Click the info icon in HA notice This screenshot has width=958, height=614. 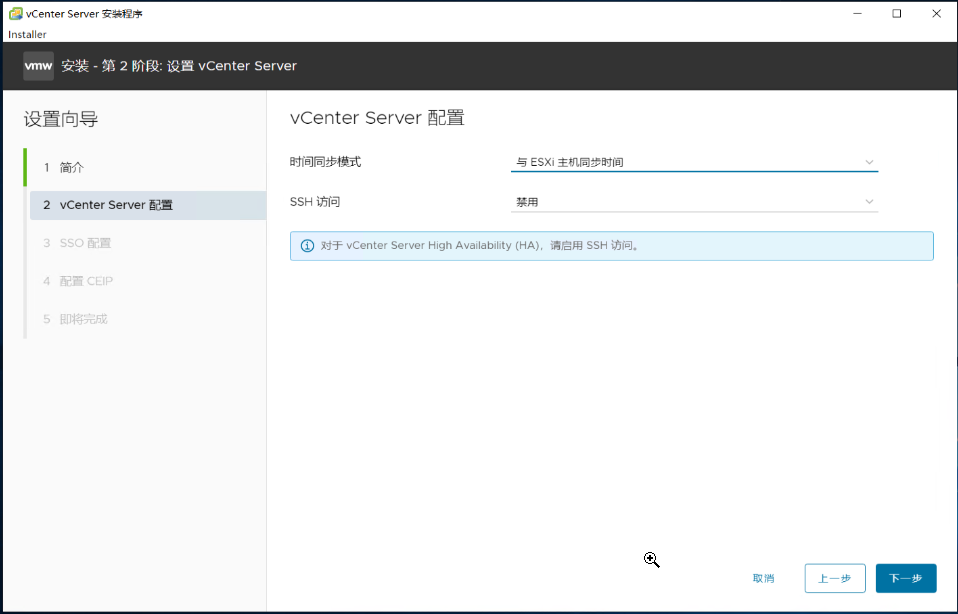point(307,246)
